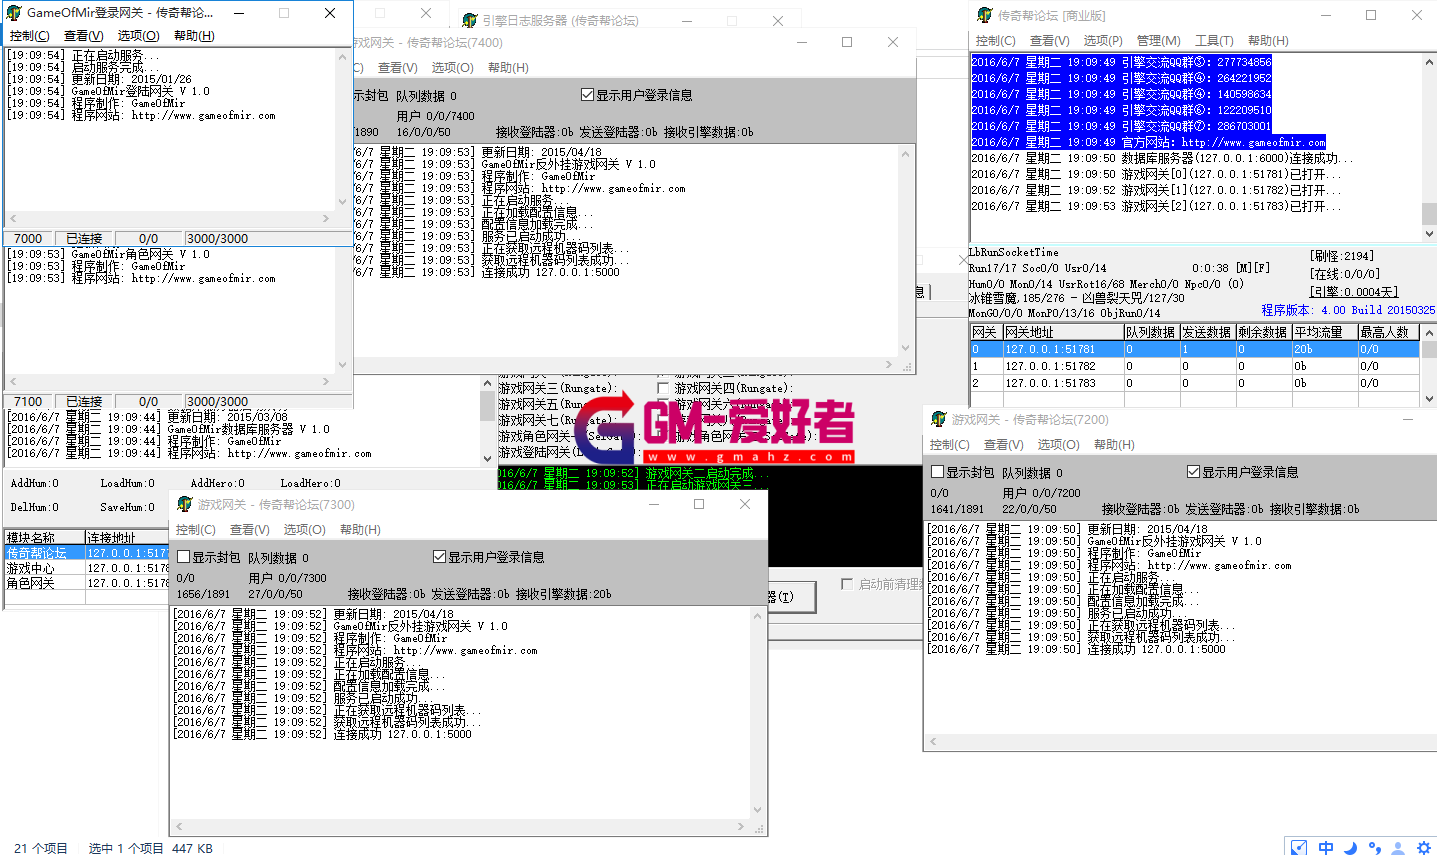Screen dimensions: 1437x855
Task: Toggle 显示用户登录信息 in the 7400 gateway window
Action: (587, 95)
